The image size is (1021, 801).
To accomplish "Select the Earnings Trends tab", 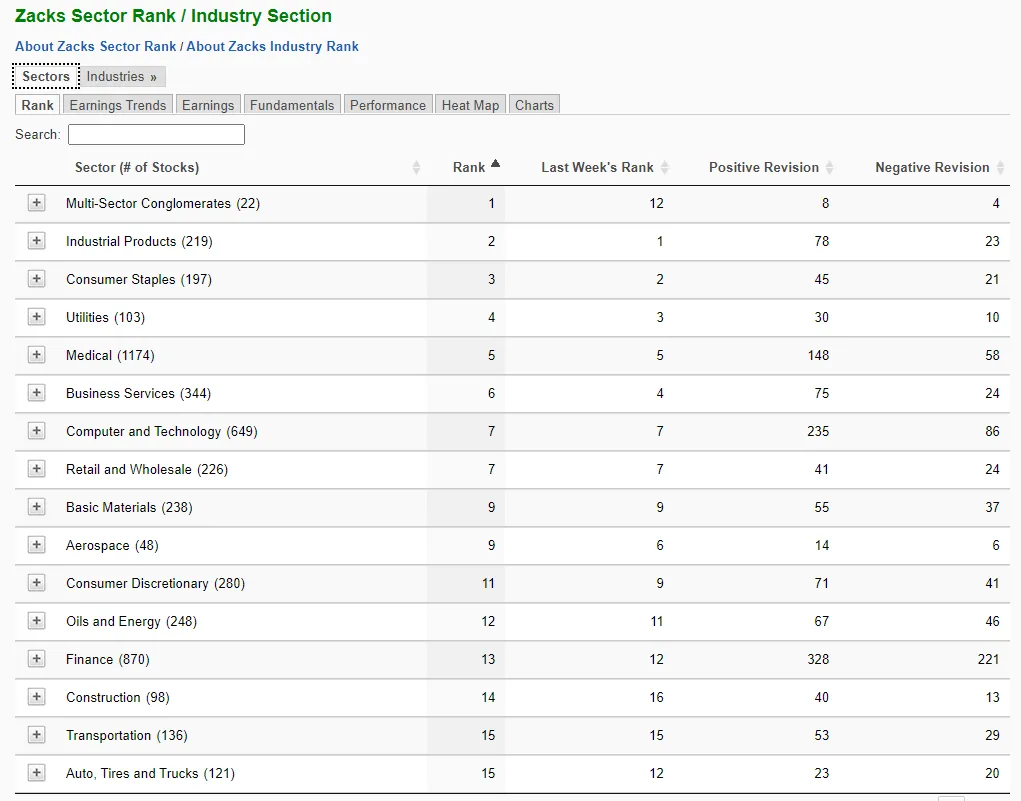I will click(117, 103).
